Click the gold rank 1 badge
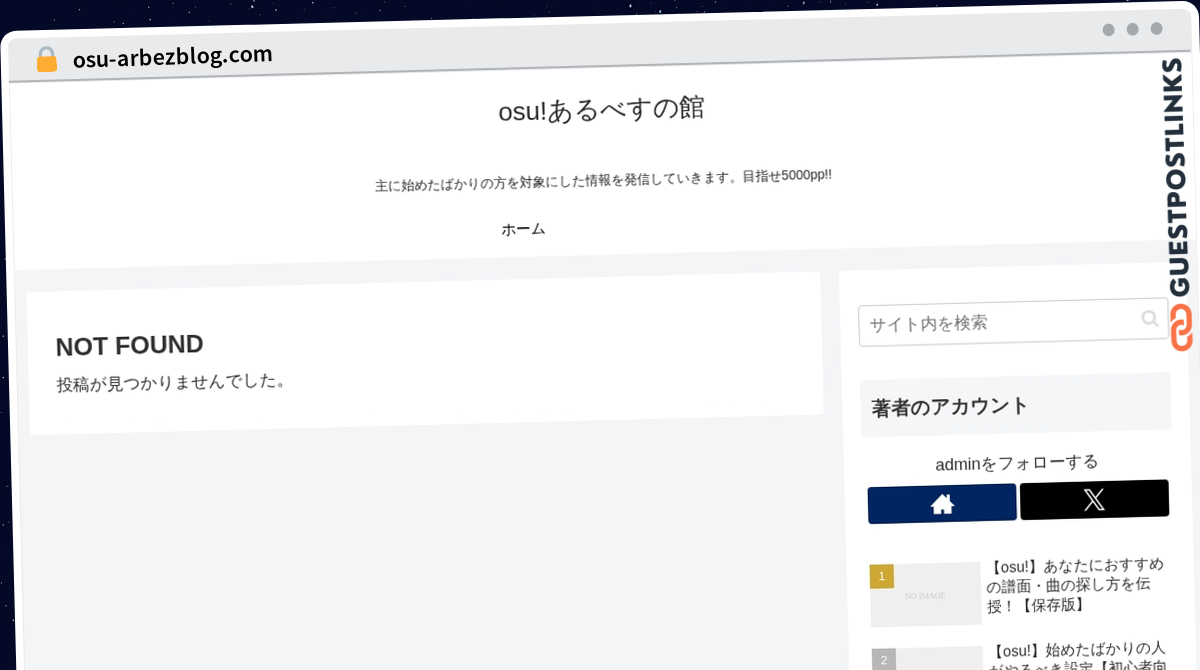Image resolution: width=1200 pixels, height=670 pixels. pos(881,576)
